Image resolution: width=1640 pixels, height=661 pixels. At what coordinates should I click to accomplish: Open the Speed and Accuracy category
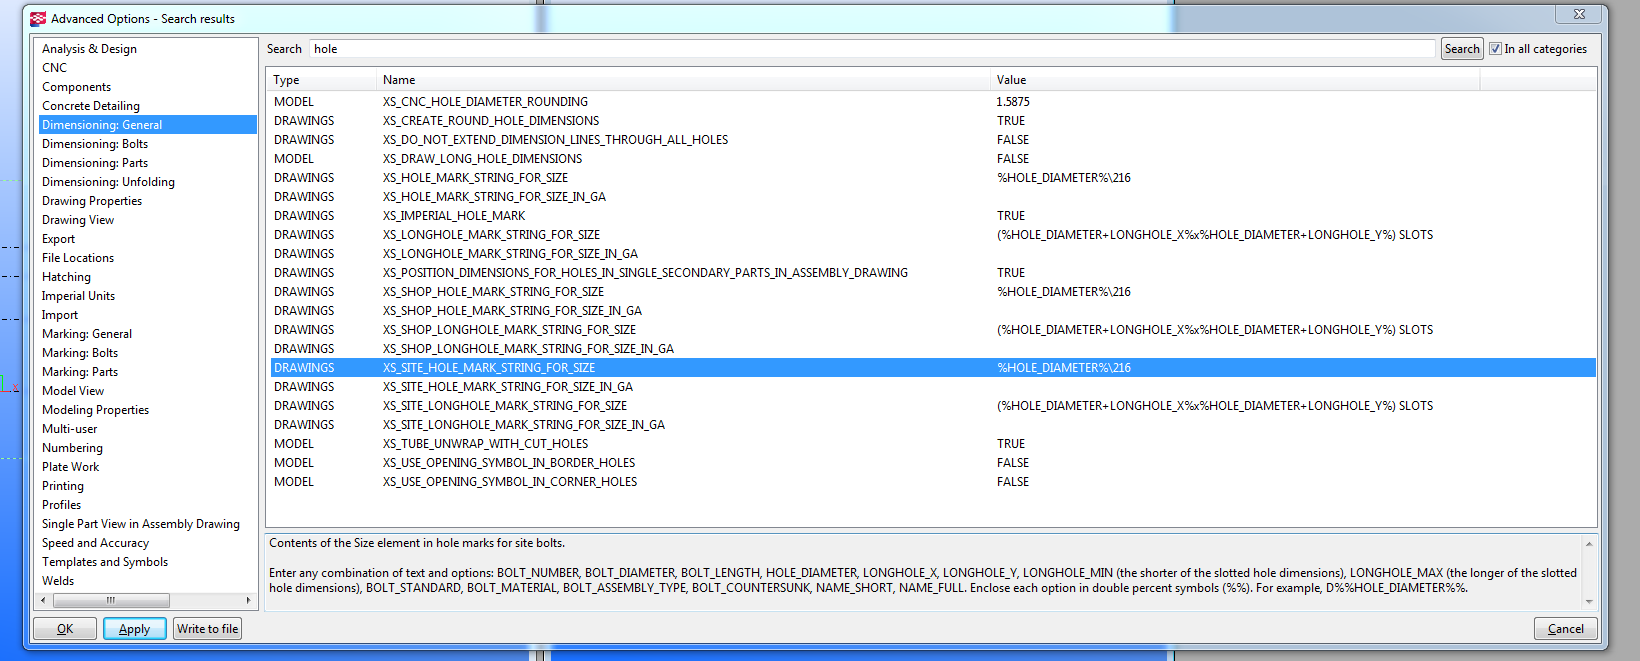coord(95,543)
